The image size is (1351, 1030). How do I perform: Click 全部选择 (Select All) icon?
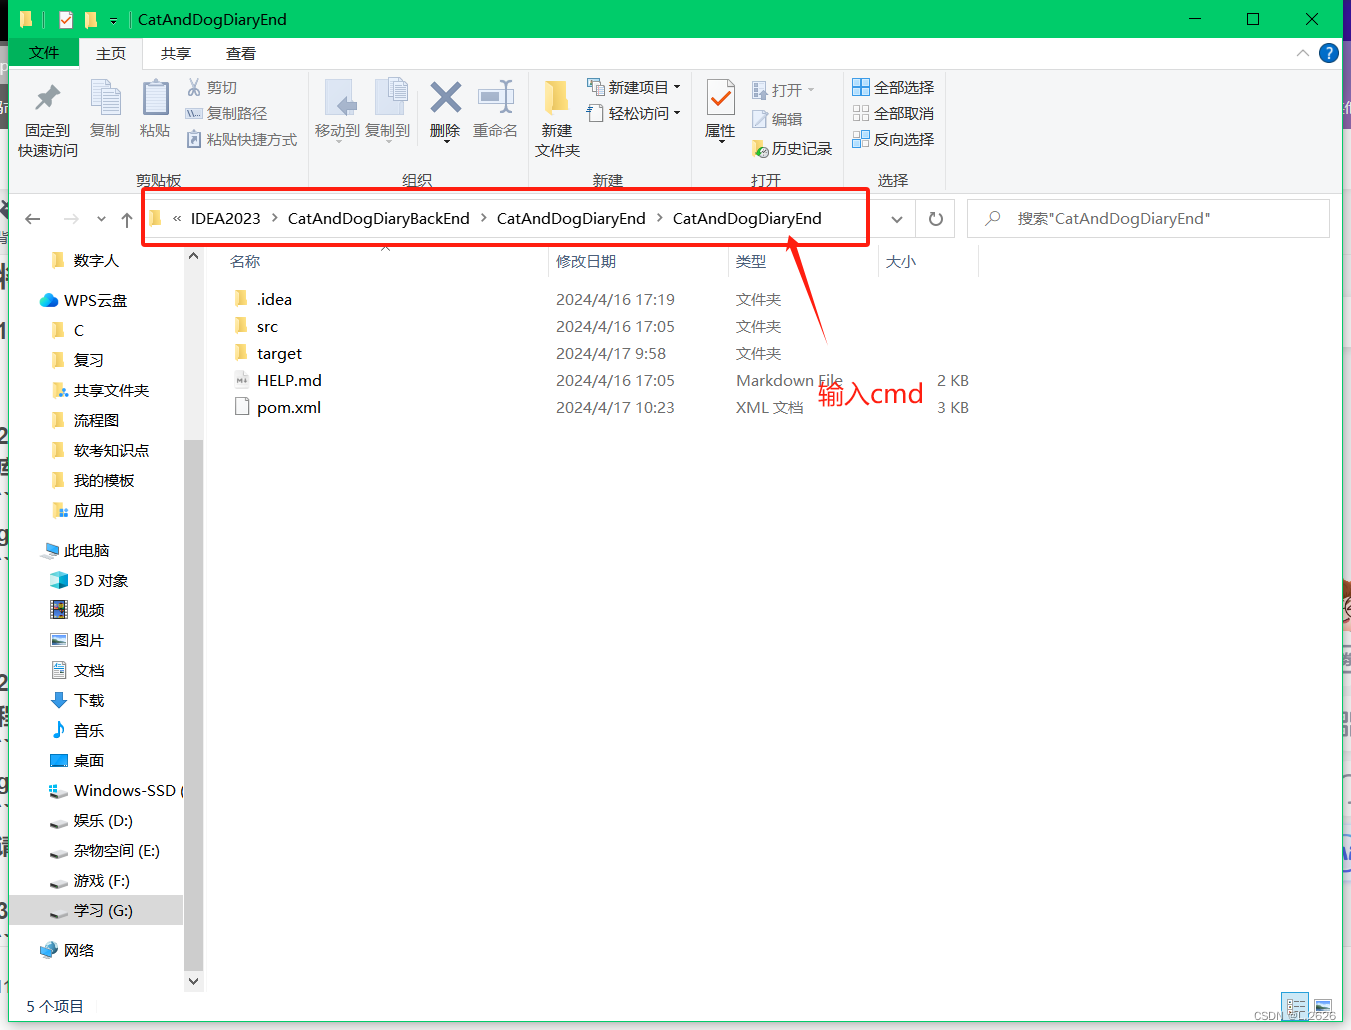tap(893, 87)
